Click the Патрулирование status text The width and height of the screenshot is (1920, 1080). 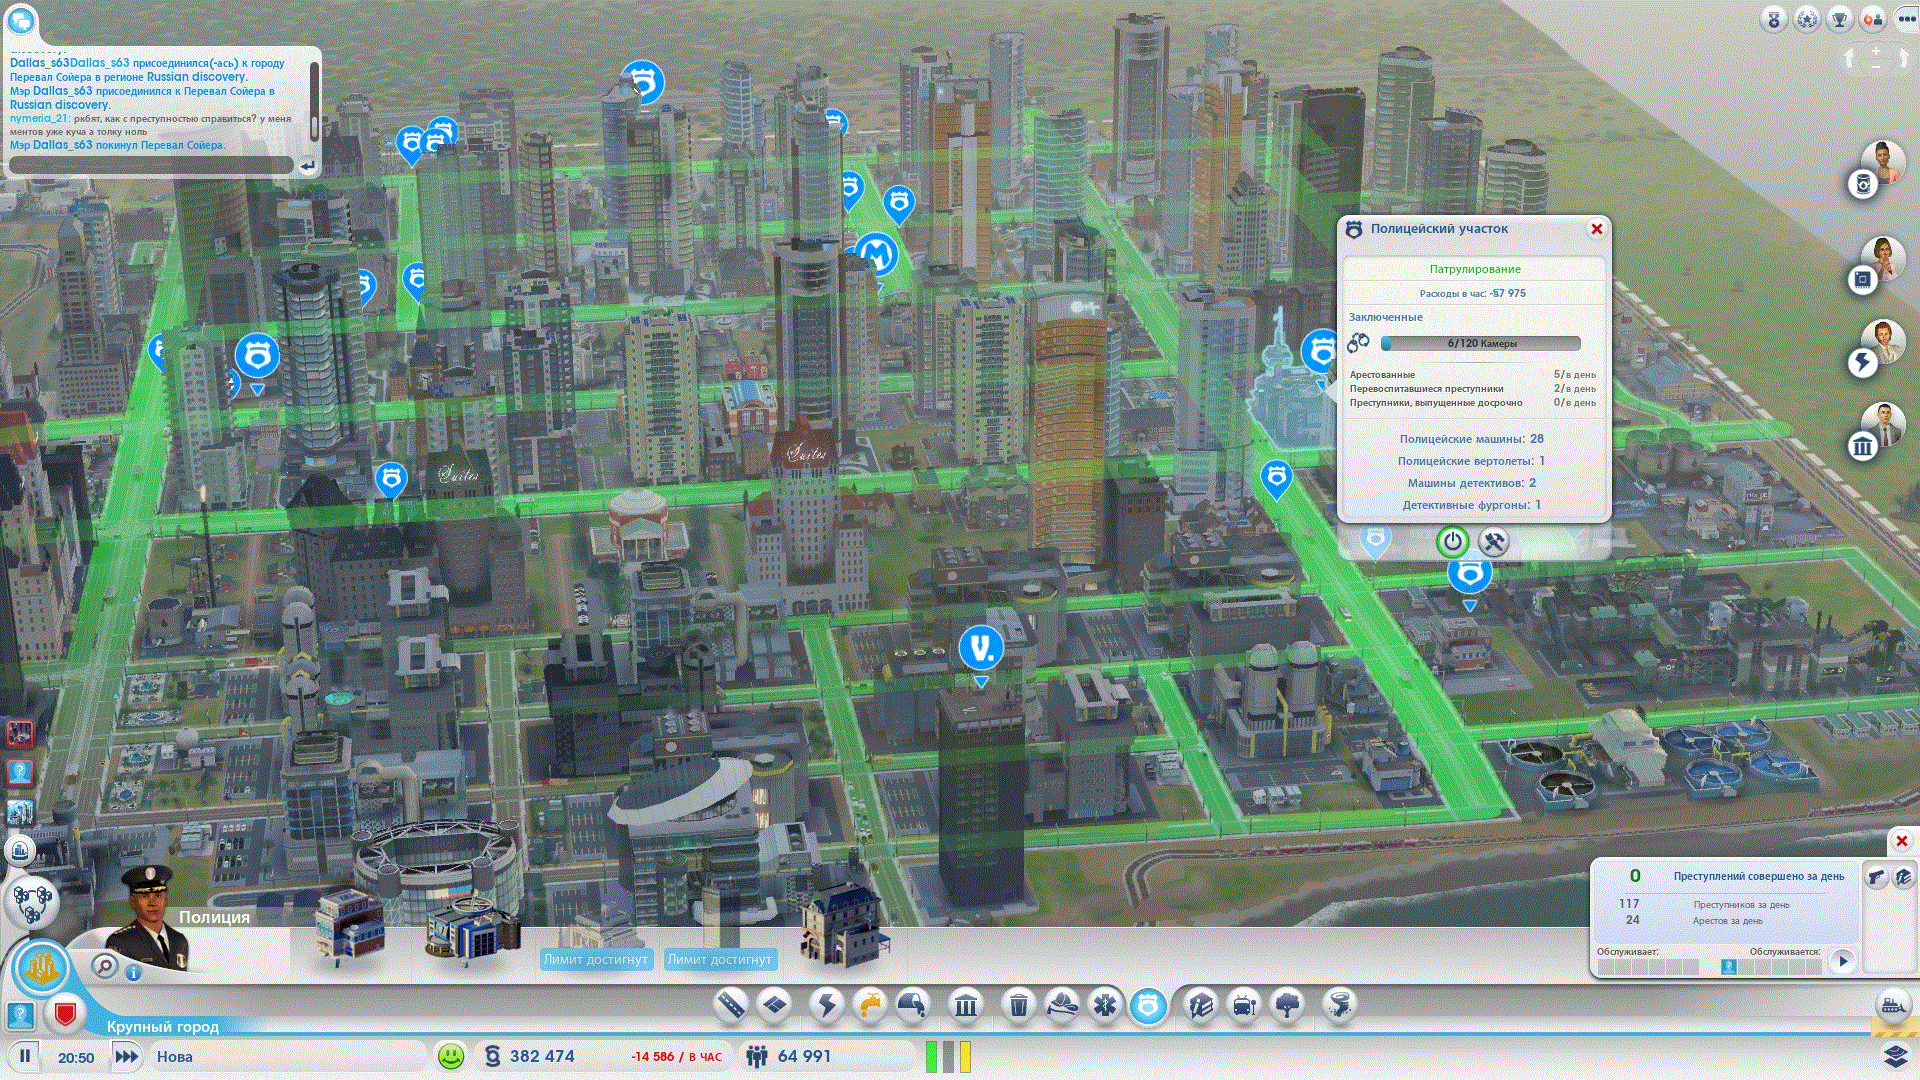pos(1475,269)
